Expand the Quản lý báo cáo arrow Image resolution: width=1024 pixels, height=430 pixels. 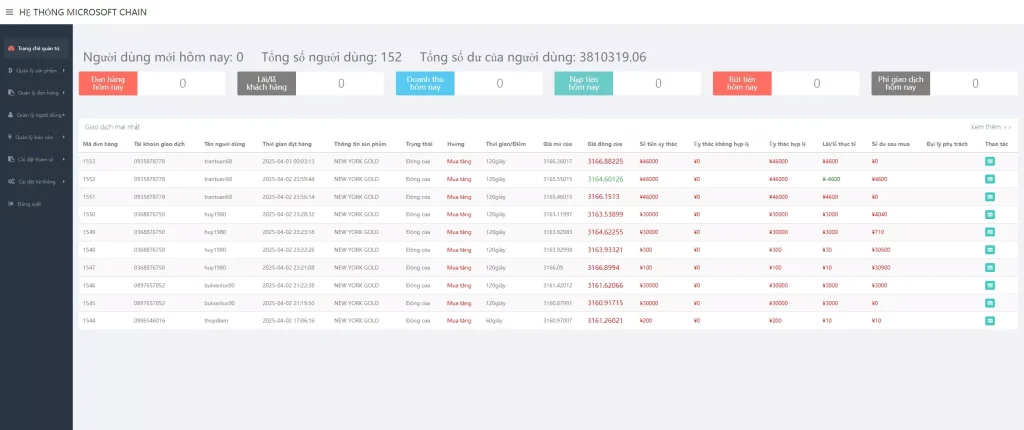coord(64,137)
